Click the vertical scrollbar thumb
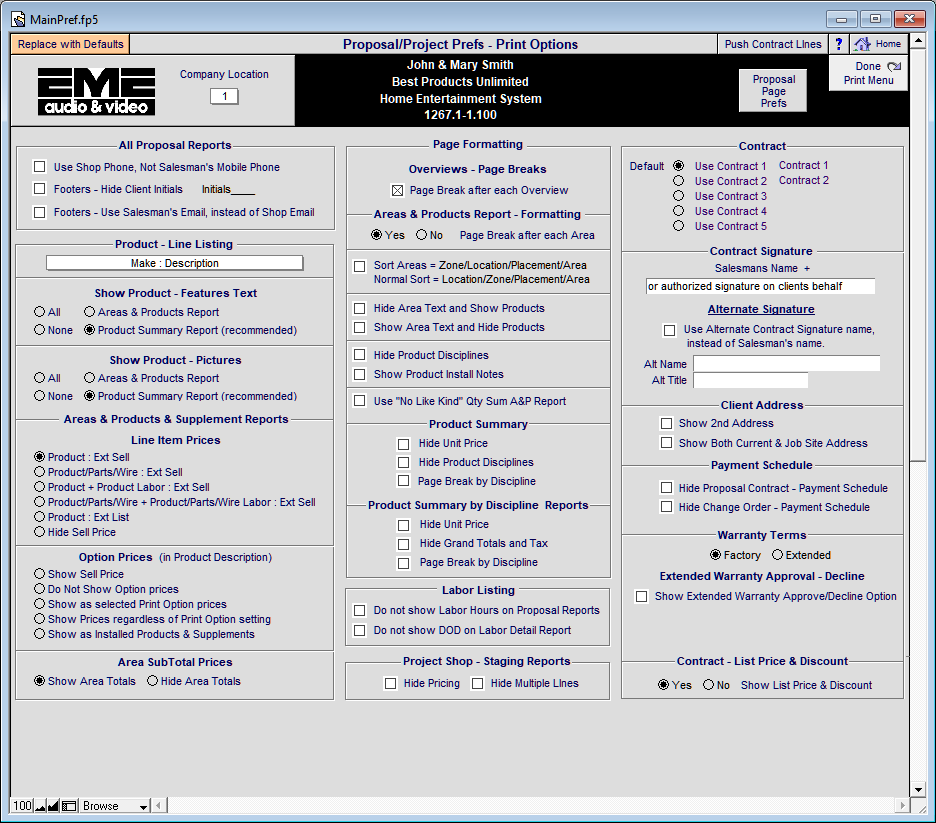 click(918, 255)
